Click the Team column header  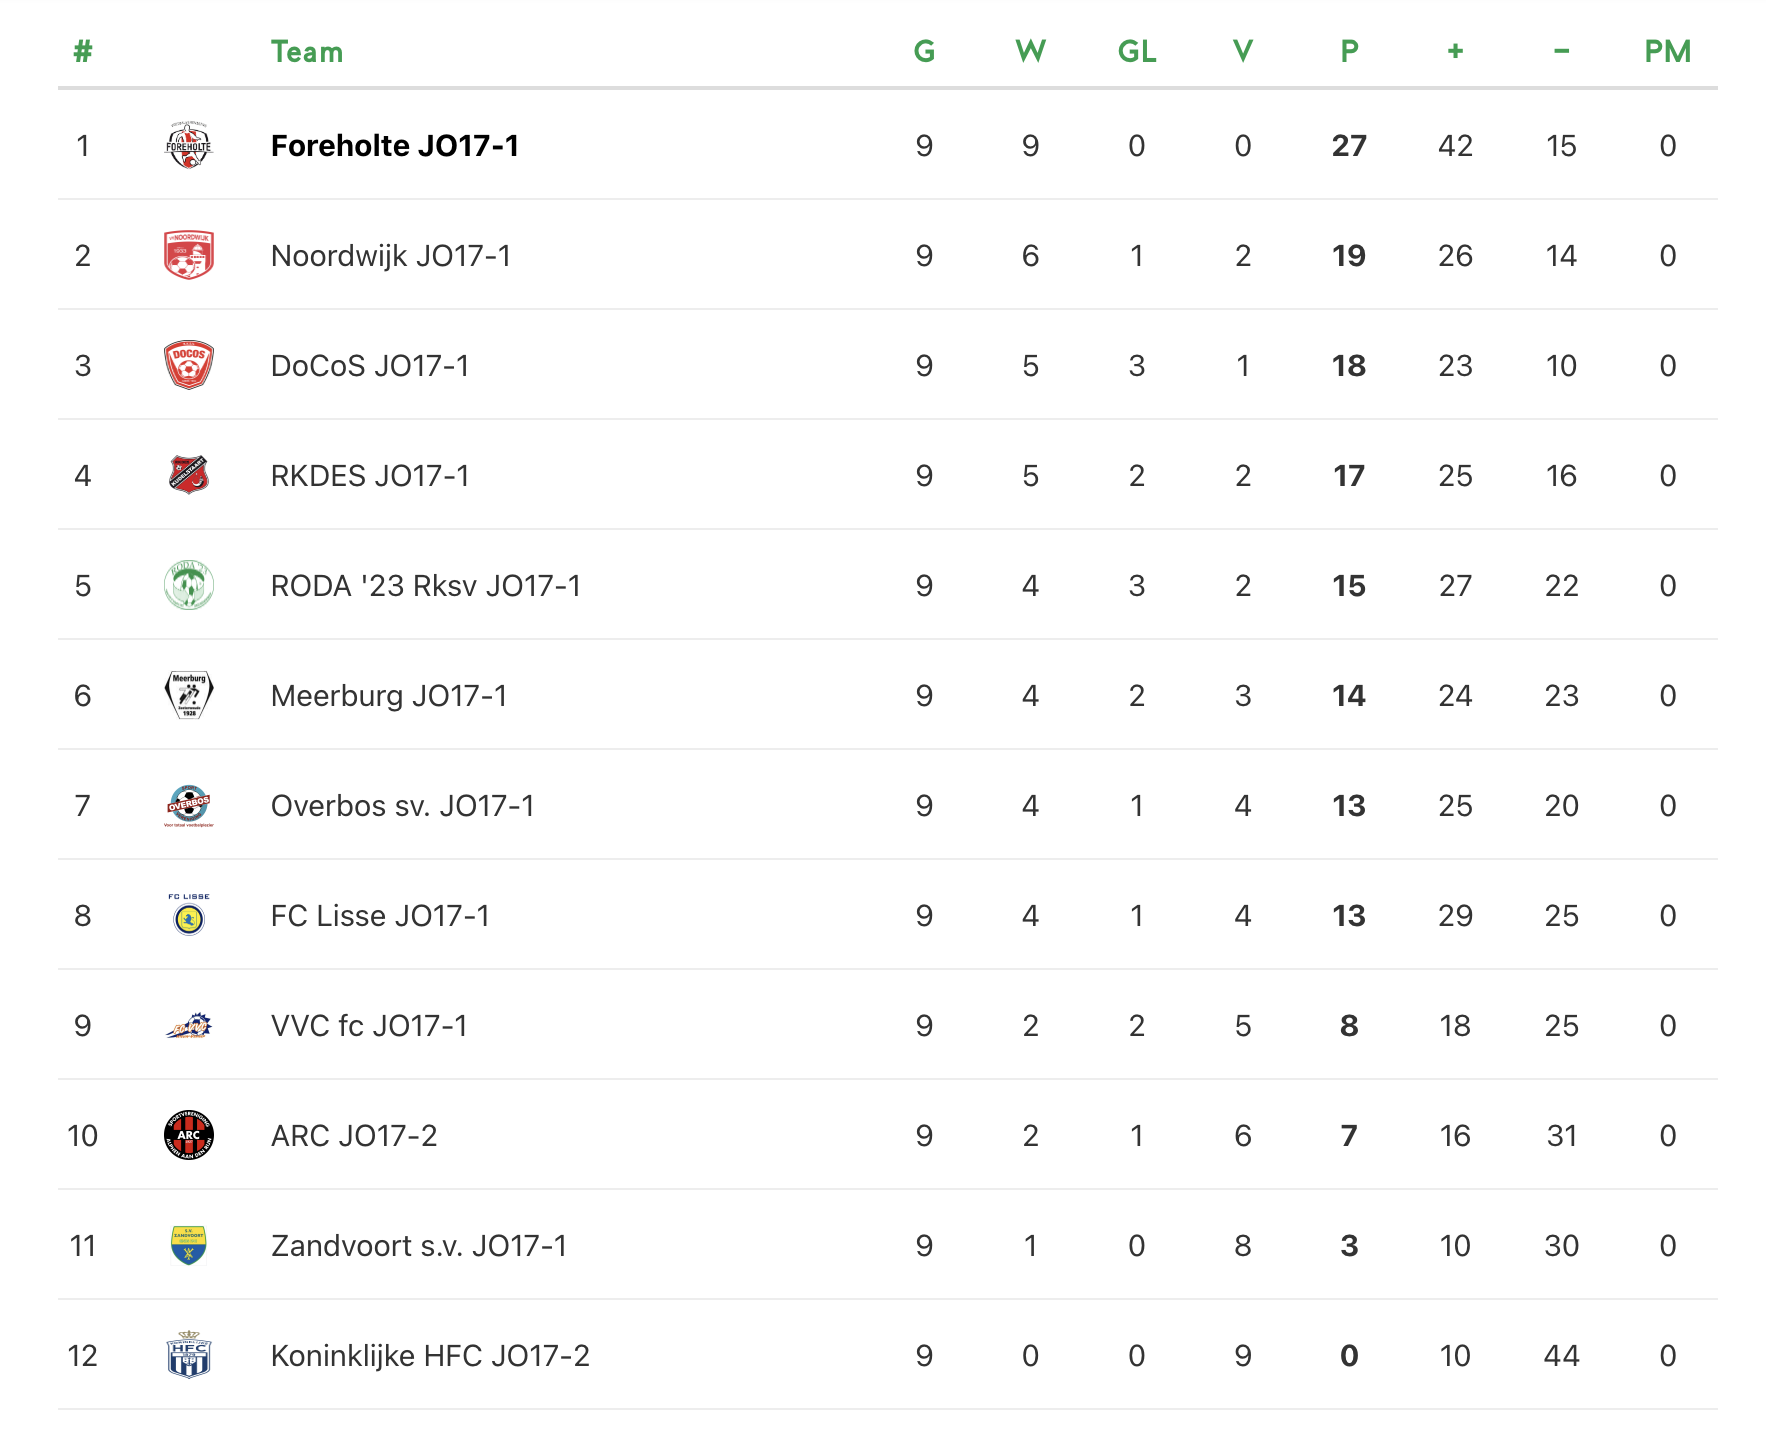pos(307,52)
